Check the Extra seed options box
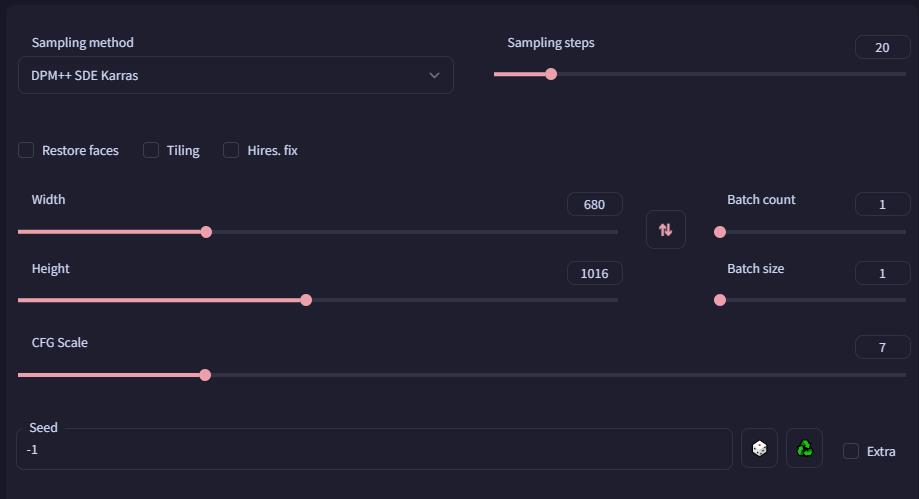This screenshot has height=499, width=919. coord(850,451)
